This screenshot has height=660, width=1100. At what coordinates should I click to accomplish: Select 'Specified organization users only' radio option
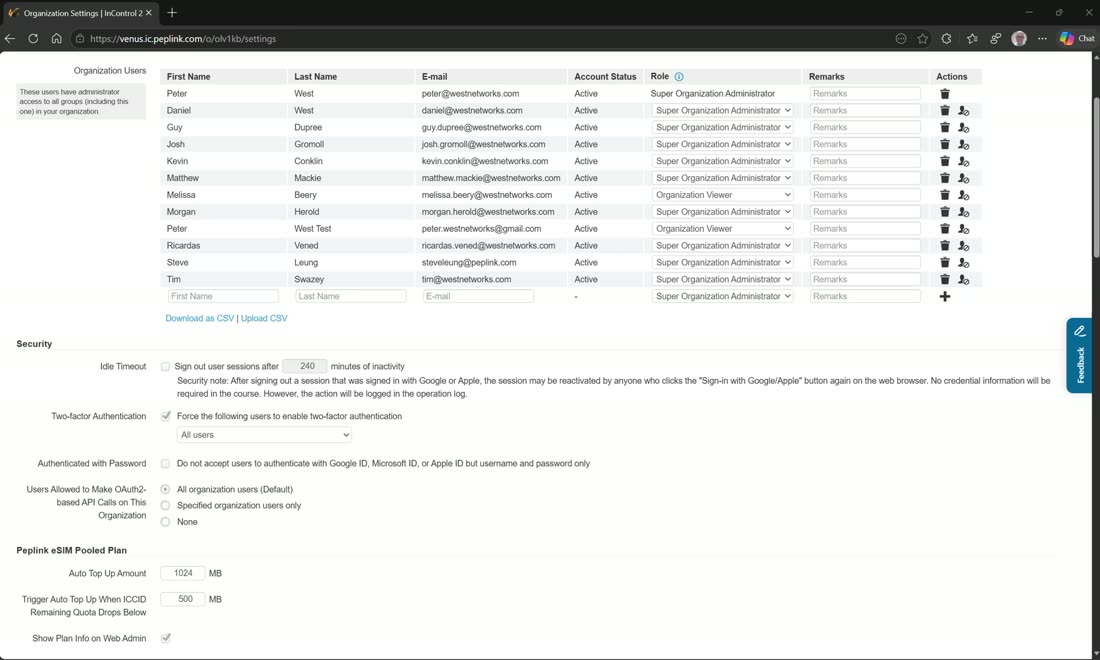(166, 505)
